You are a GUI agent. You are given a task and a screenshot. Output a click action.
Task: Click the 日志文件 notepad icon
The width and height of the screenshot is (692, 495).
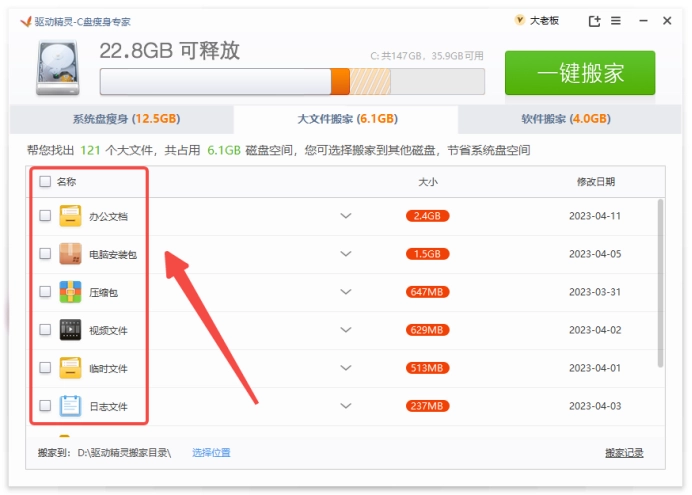click(70, 406)
